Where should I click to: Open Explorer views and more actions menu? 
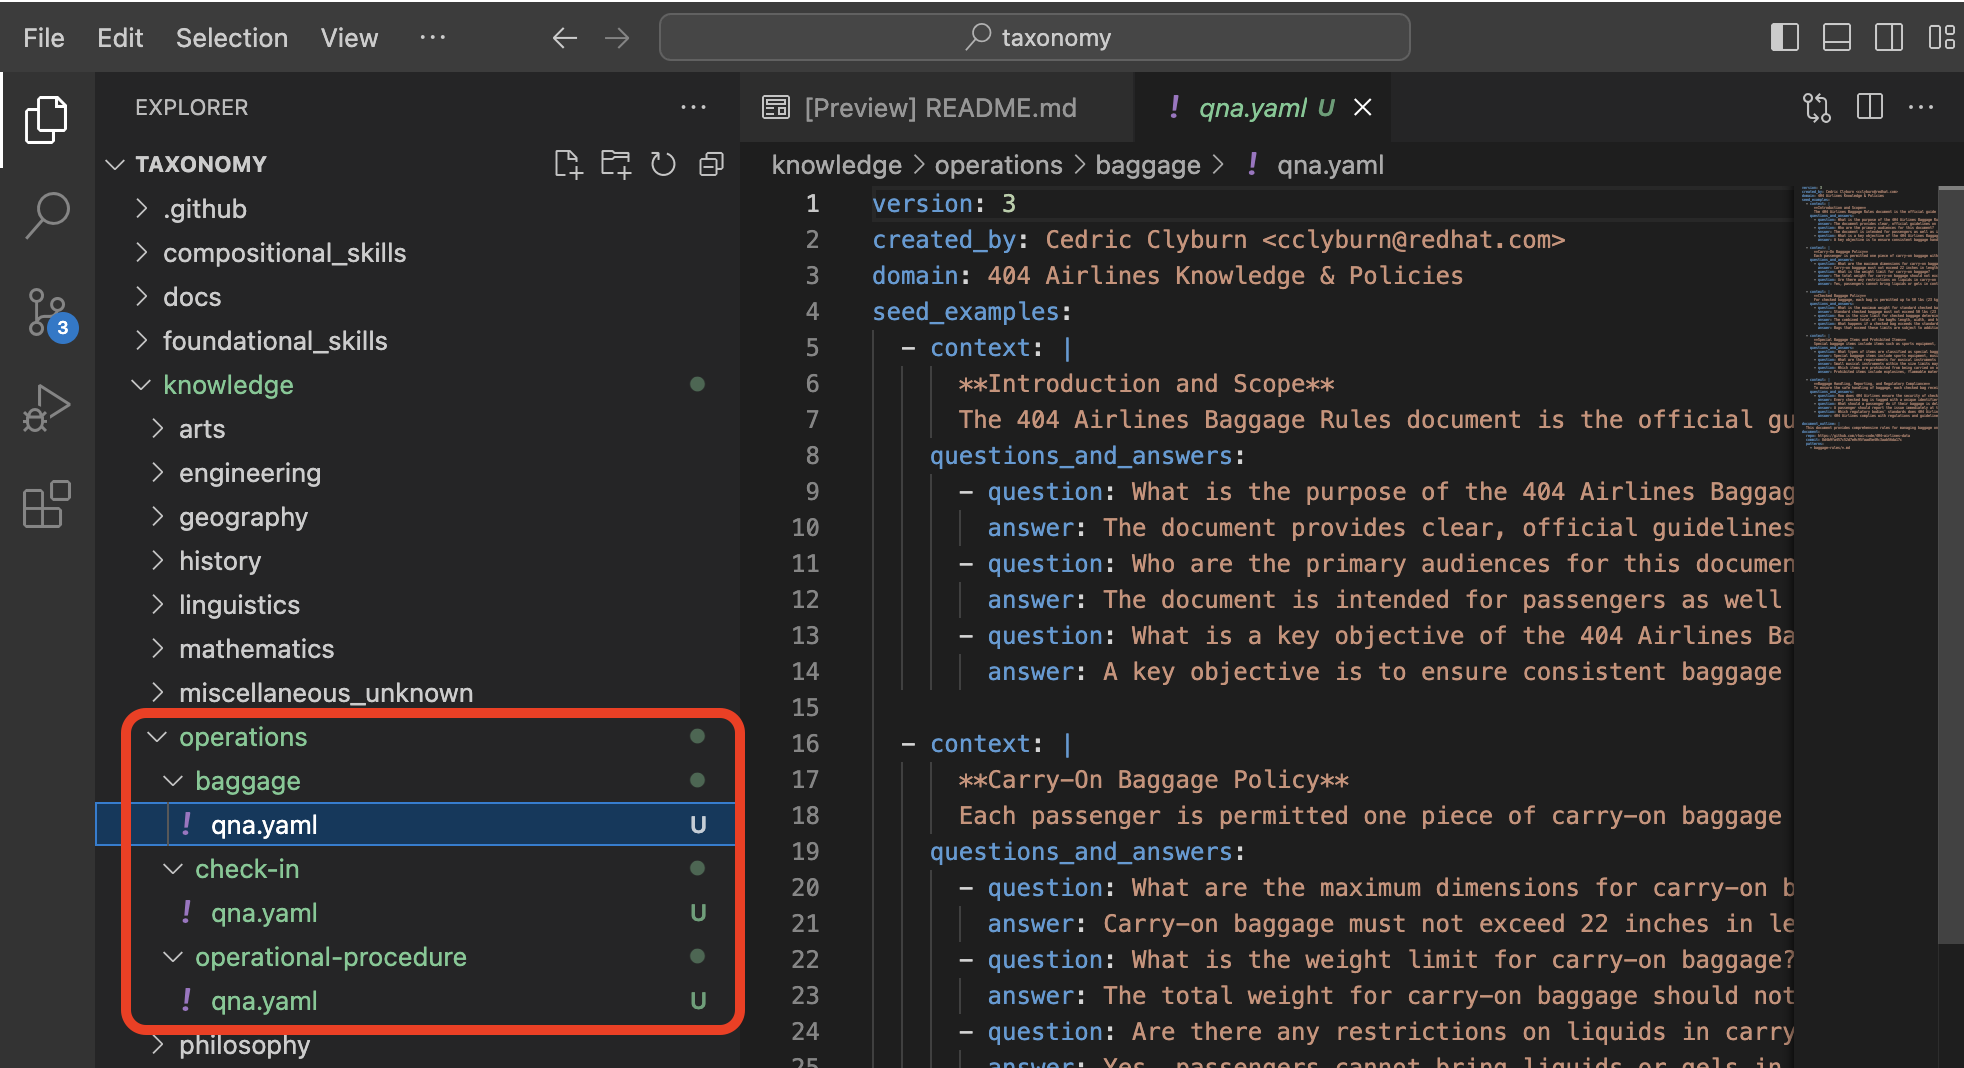693,107
